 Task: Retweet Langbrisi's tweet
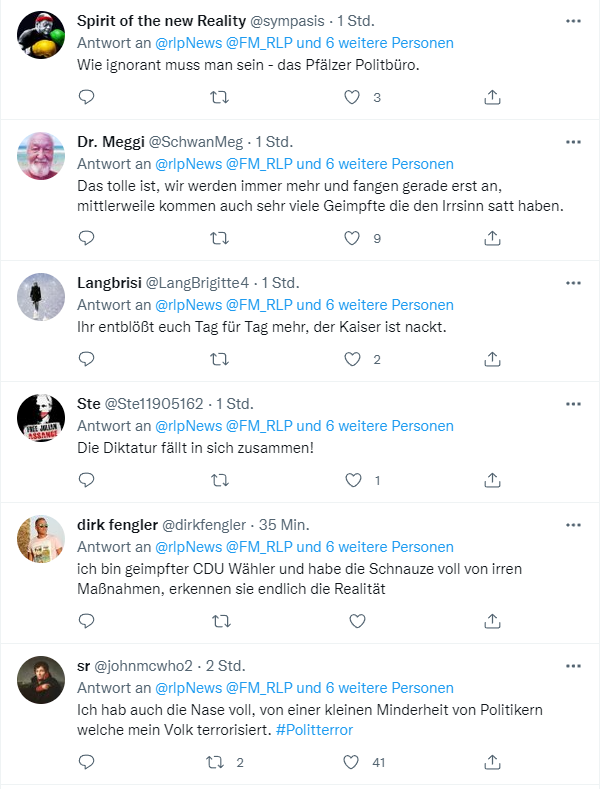[x=220, y=359]
